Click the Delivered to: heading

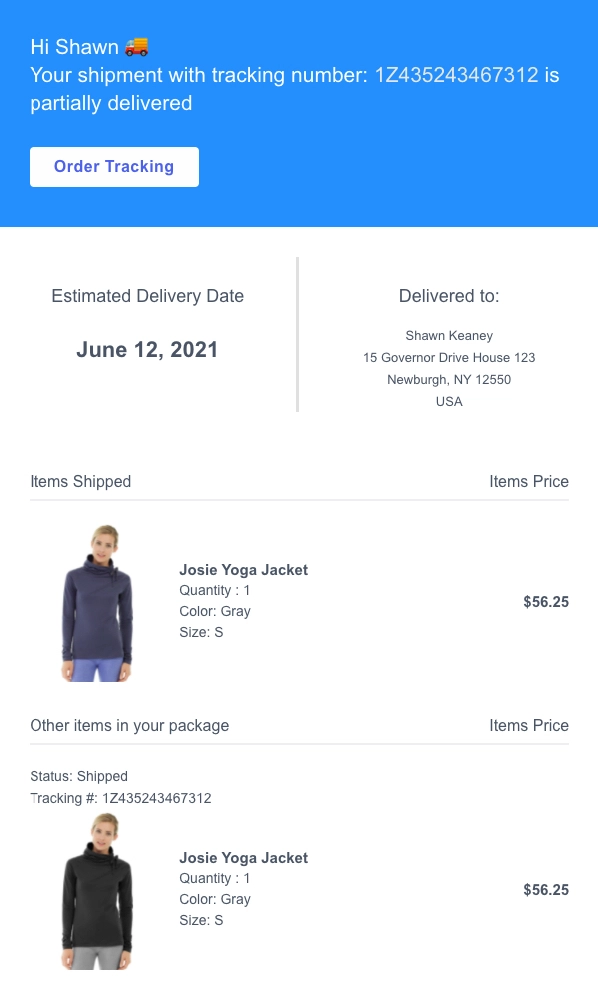449,296
